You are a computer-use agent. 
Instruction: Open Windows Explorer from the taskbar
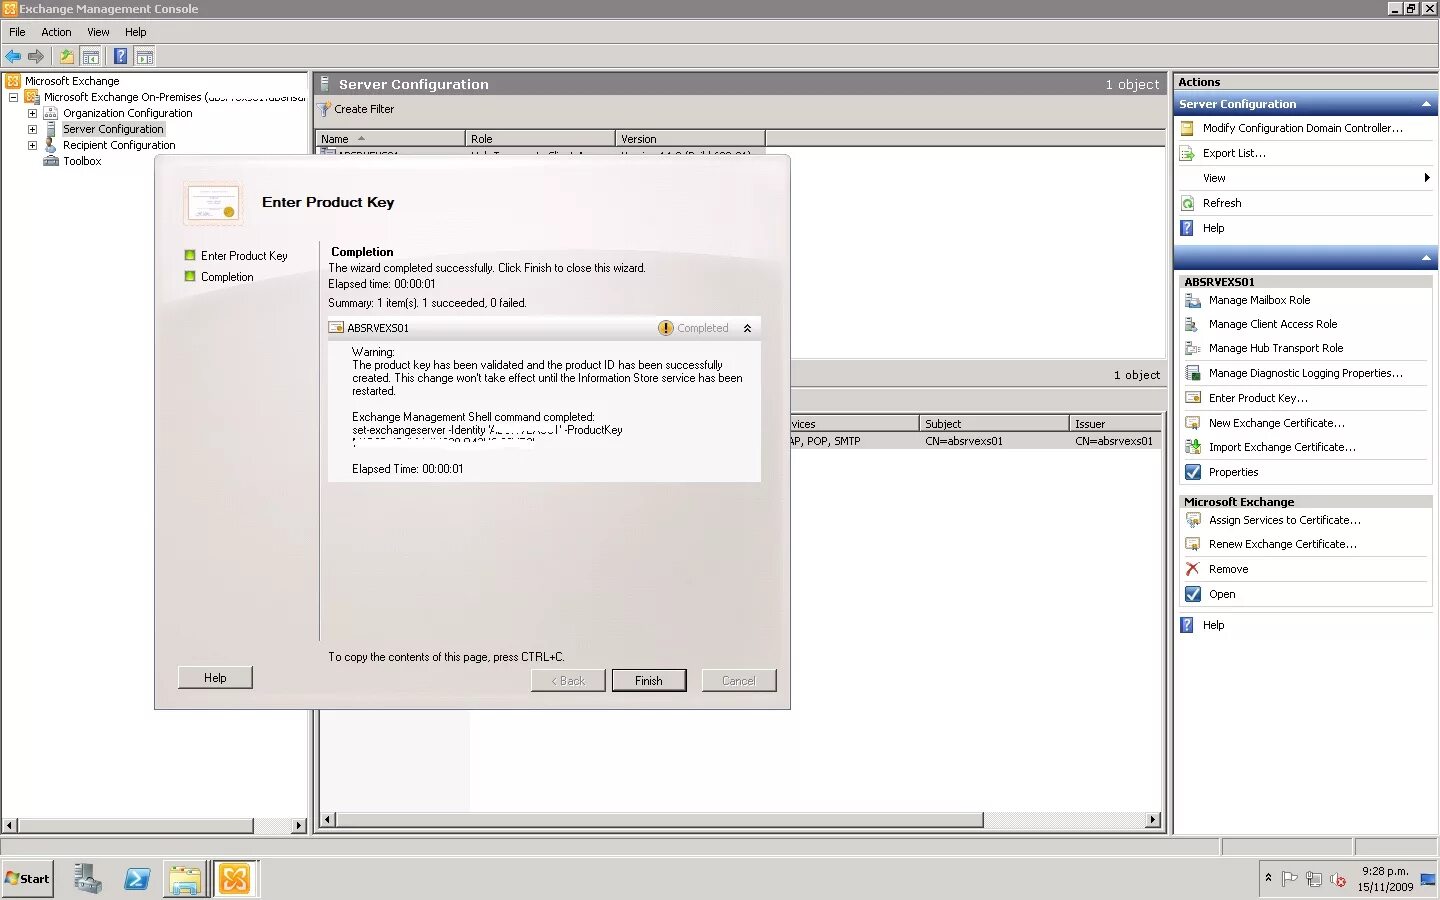tap(185, 879)
